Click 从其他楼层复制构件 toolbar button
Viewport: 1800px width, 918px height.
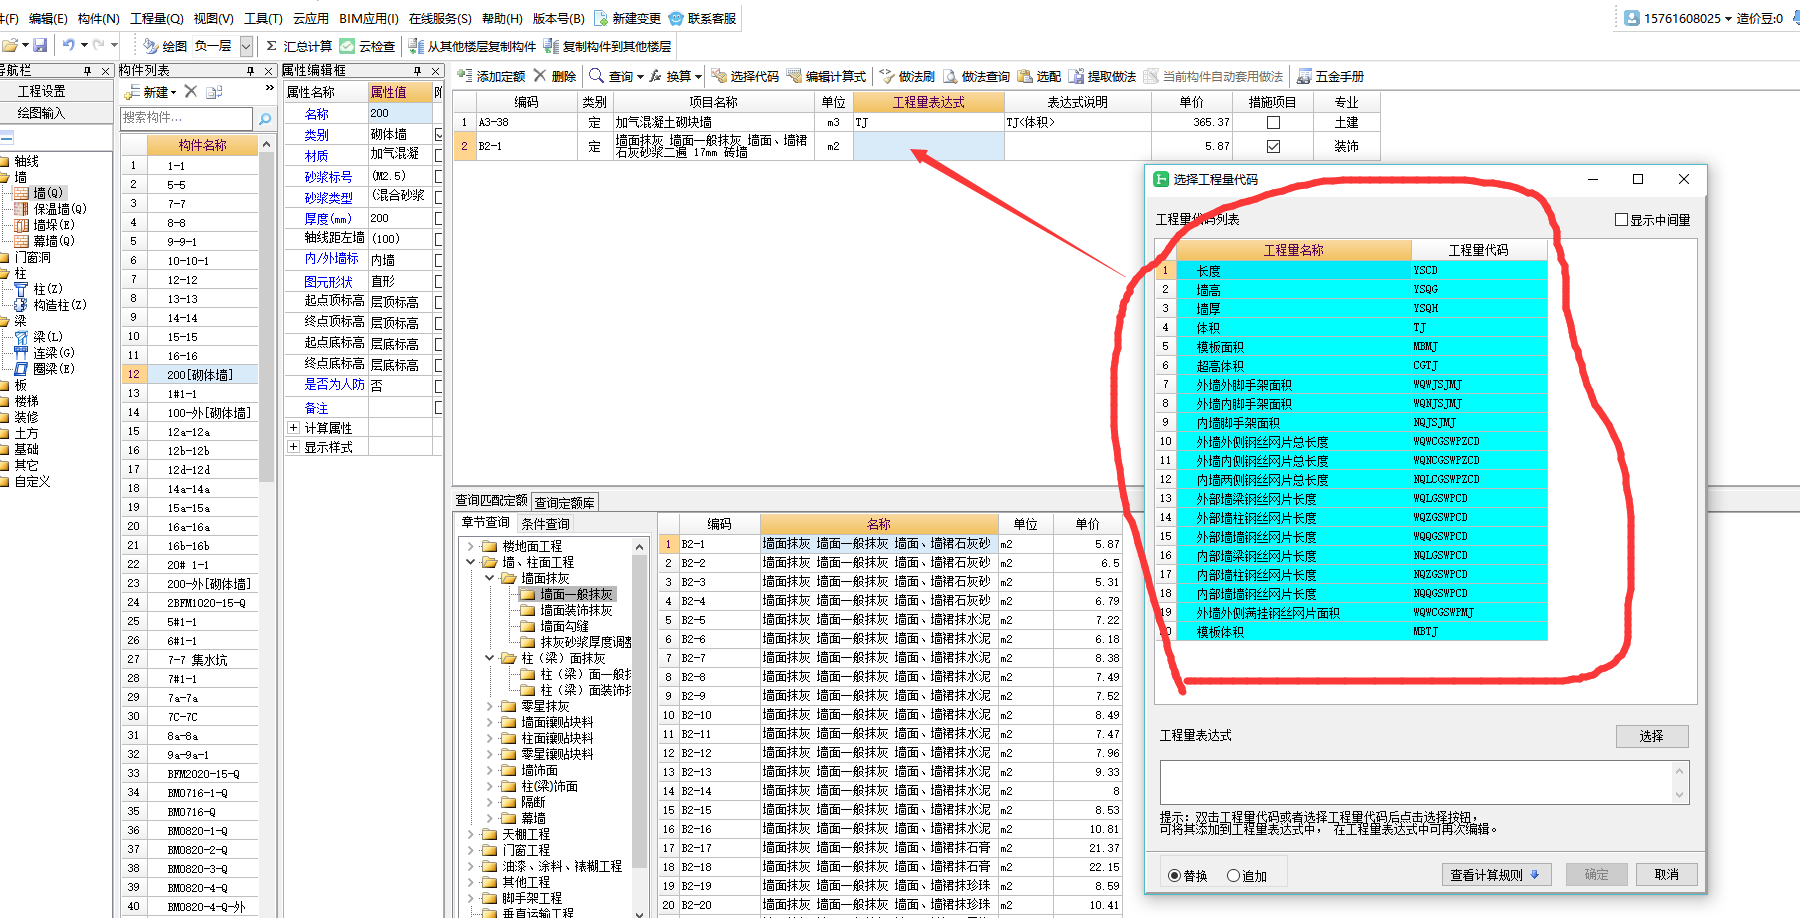click(472, 46)
